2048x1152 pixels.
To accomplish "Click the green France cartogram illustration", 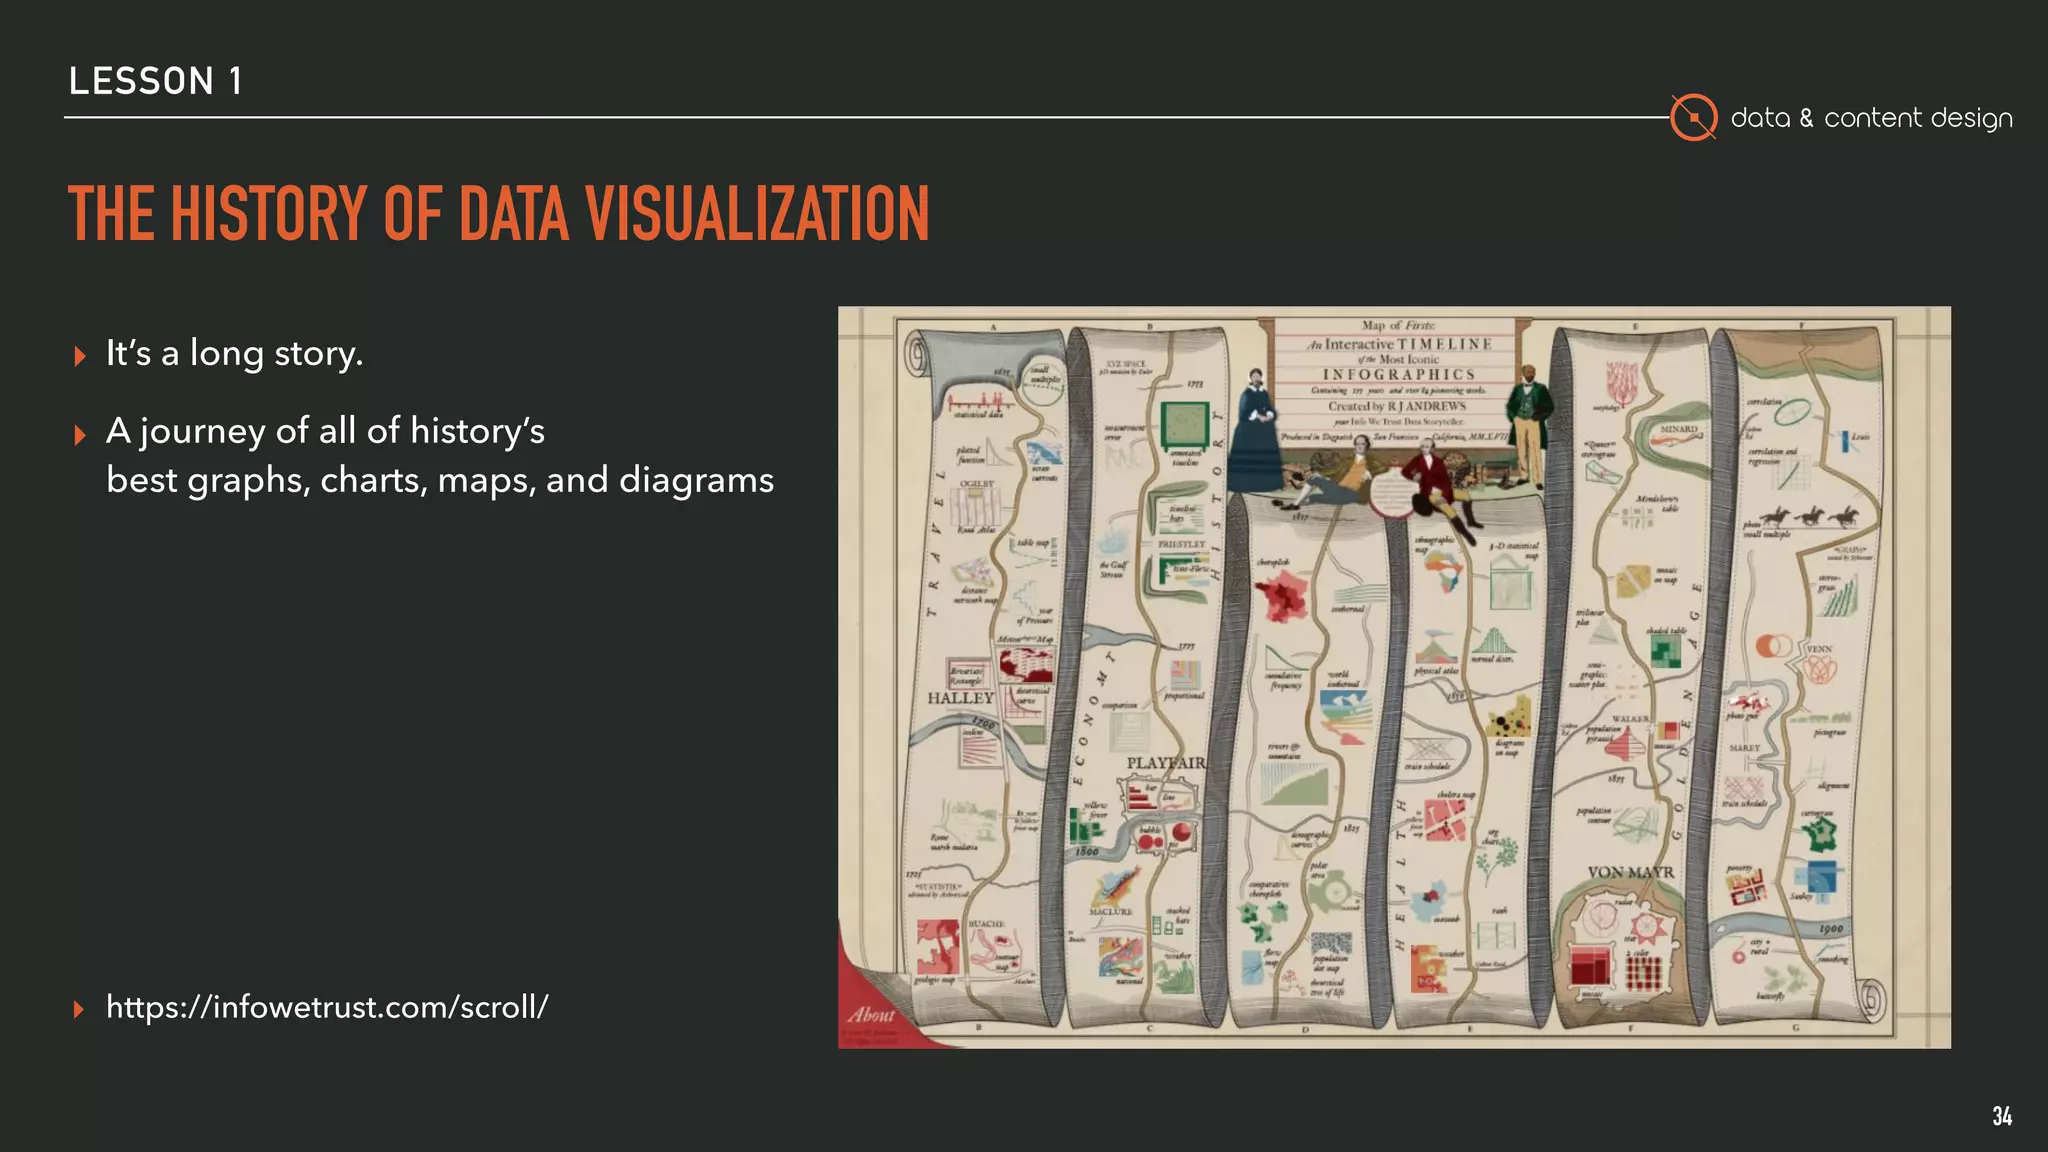I will pyautogui.click(x=1818, y=833).
